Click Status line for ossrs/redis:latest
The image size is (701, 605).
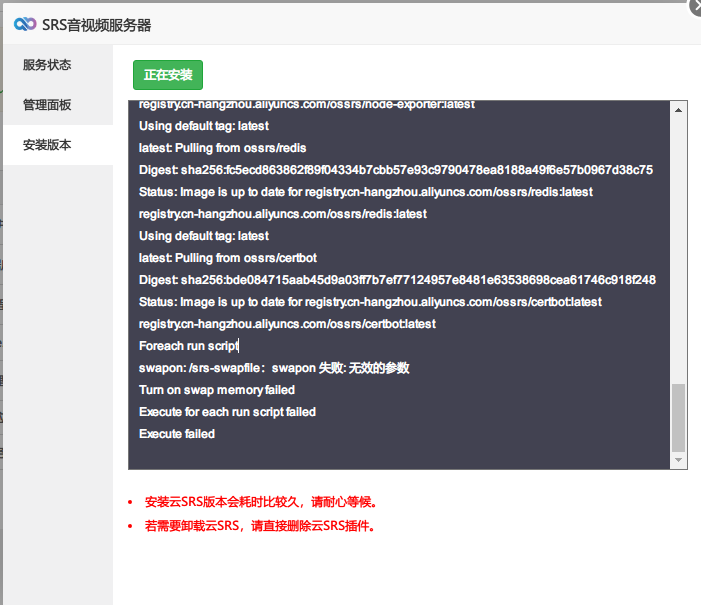click(366, 192)
